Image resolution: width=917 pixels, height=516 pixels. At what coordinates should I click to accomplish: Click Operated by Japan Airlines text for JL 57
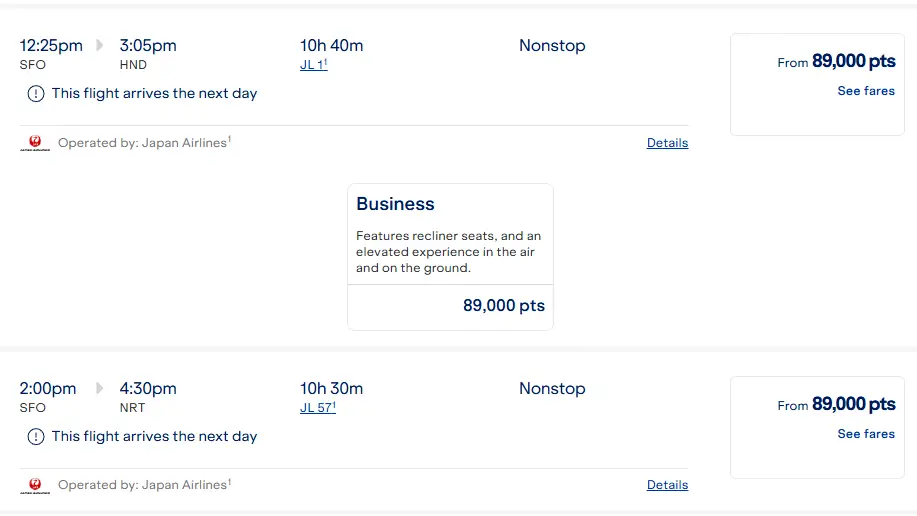pos(144,485)
